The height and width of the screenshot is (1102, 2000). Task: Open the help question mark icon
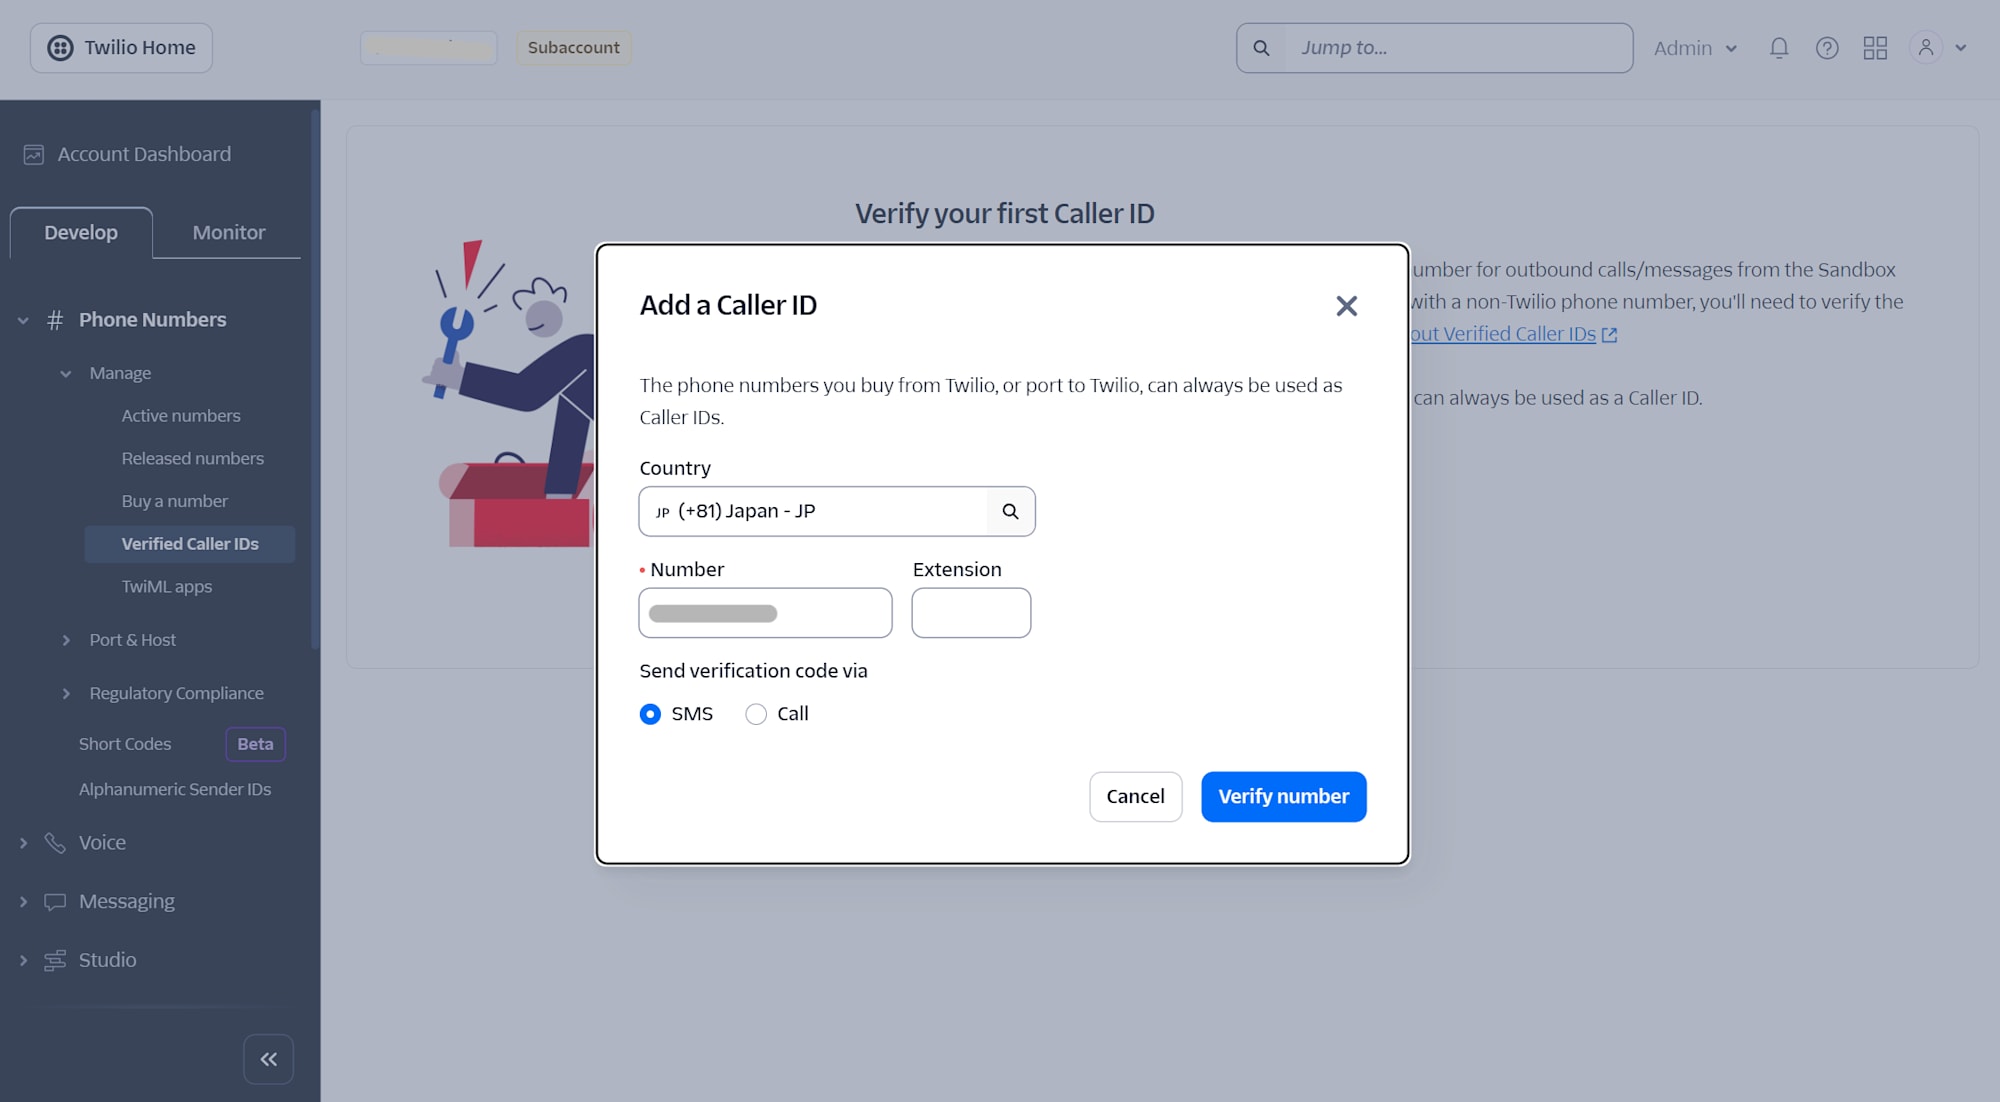coord(1827,48)
